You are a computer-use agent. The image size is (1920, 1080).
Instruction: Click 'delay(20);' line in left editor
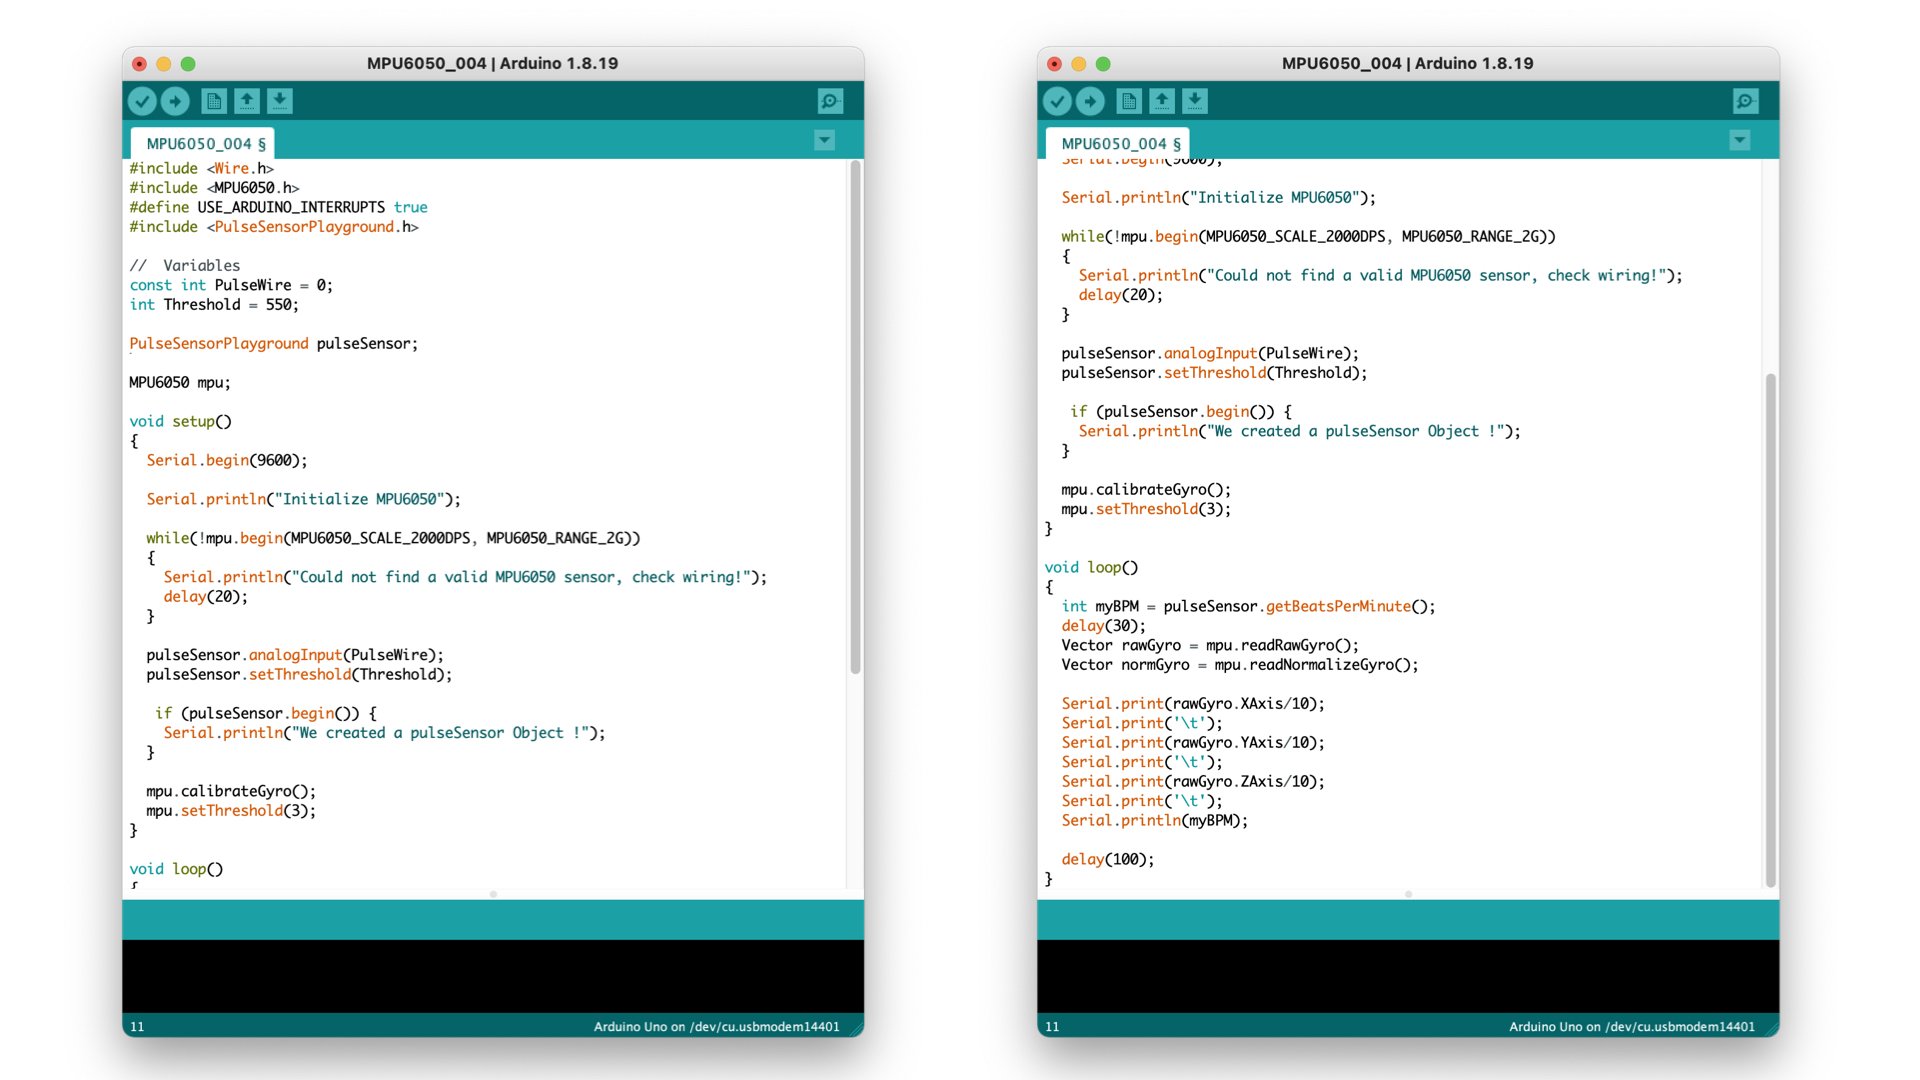(x=206, y=597)
